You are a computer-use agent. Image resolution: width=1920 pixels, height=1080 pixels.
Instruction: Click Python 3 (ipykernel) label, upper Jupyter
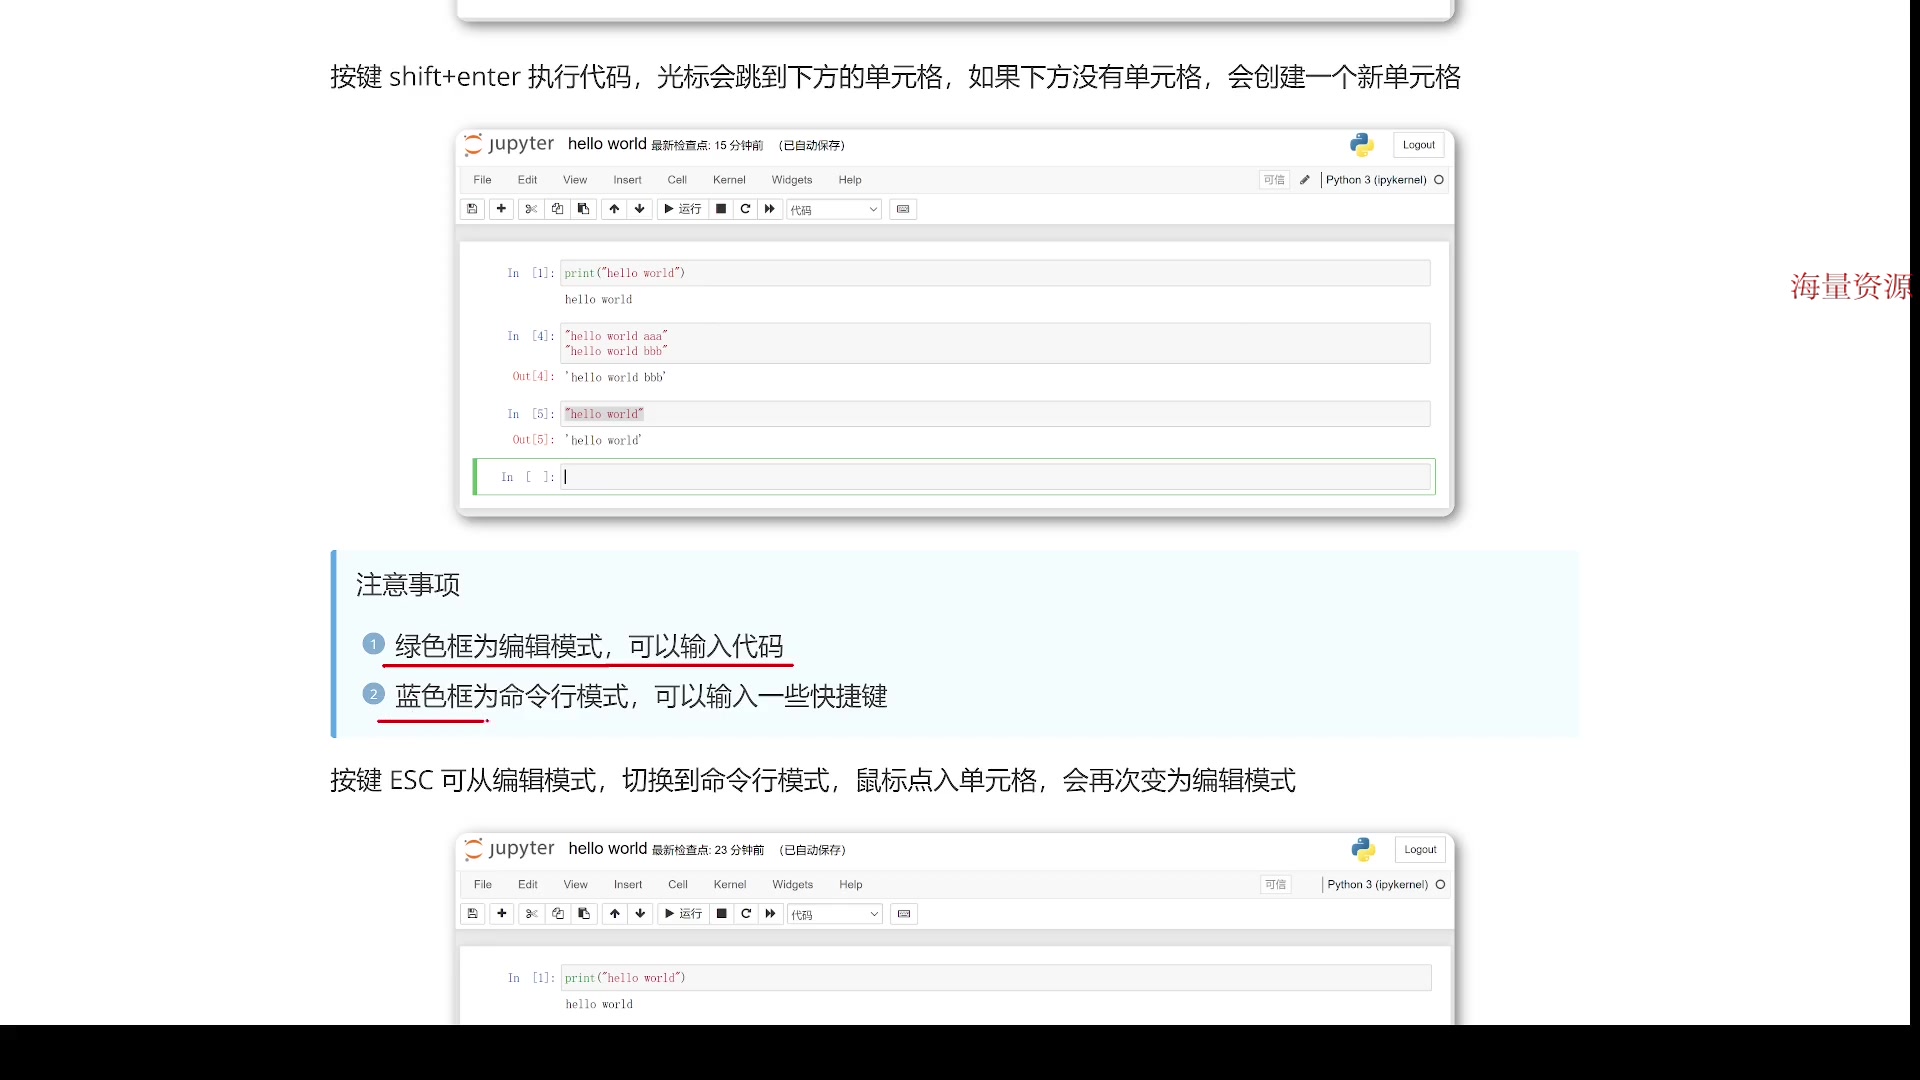[1376, 180]
